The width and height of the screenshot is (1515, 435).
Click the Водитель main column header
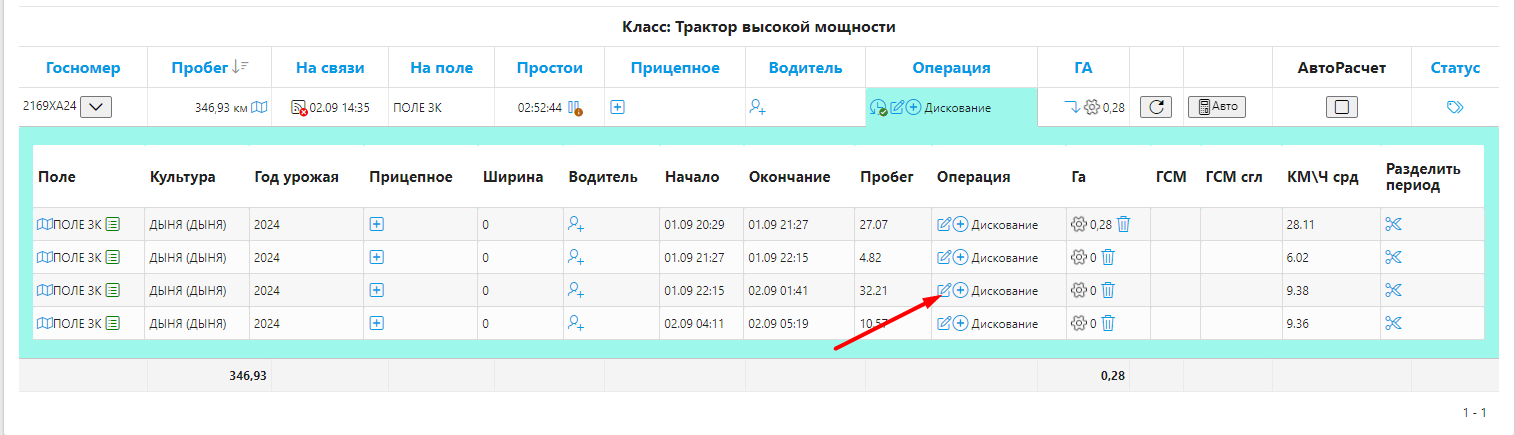pyautogui.click(x=805, y=68)
